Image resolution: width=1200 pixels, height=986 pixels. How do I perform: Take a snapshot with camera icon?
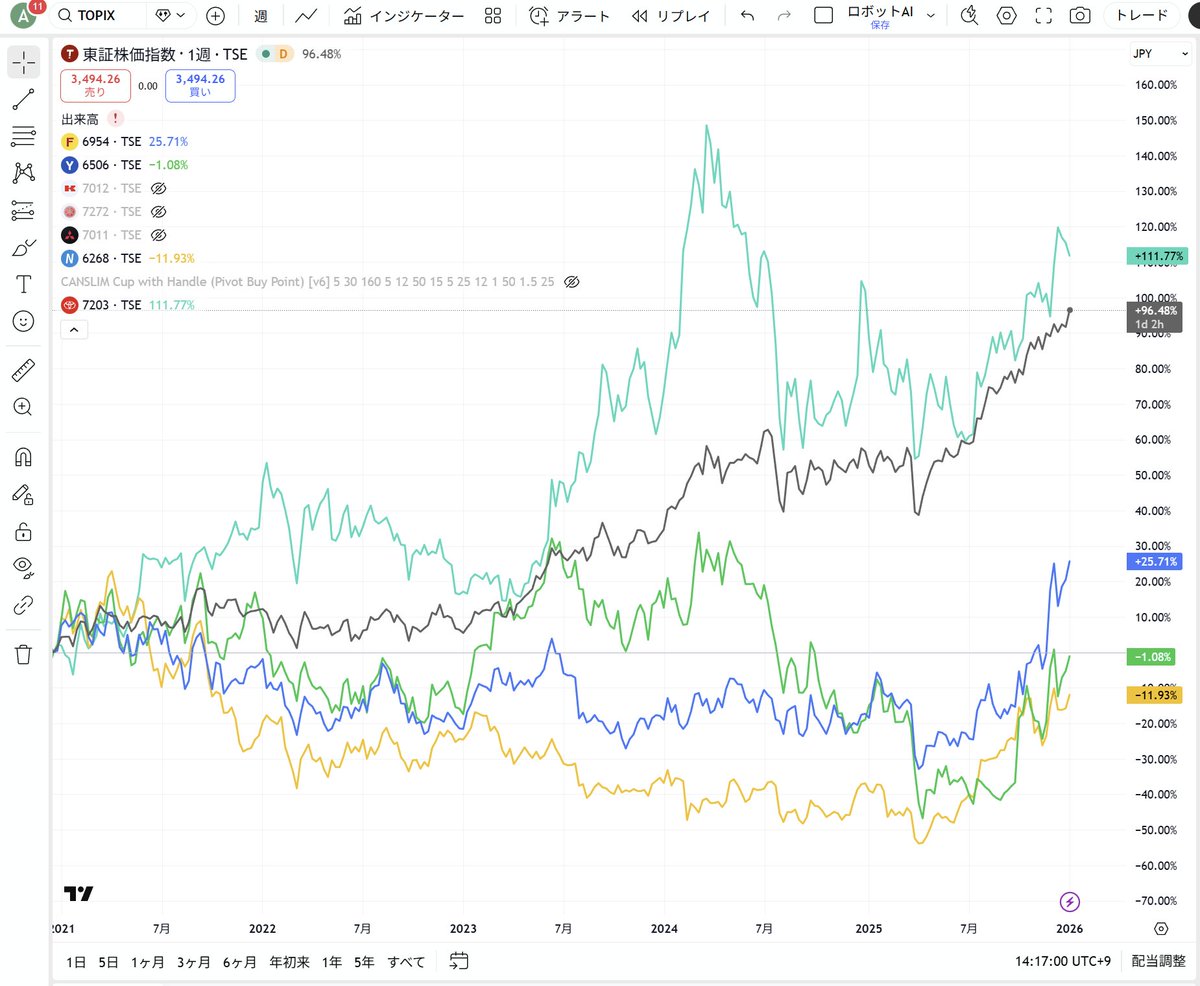pyautogui.click(x=1080, y=16)
